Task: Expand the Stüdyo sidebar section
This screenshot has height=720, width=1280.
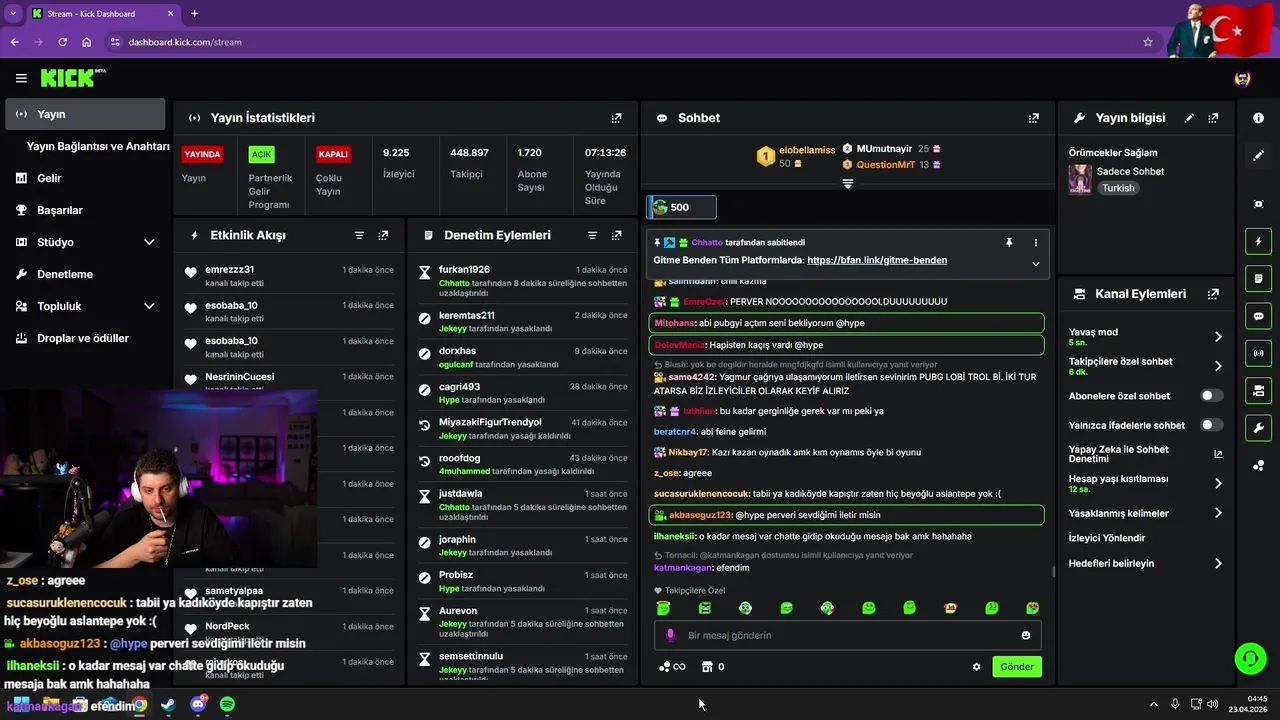Action: click(x=149, y=242)
